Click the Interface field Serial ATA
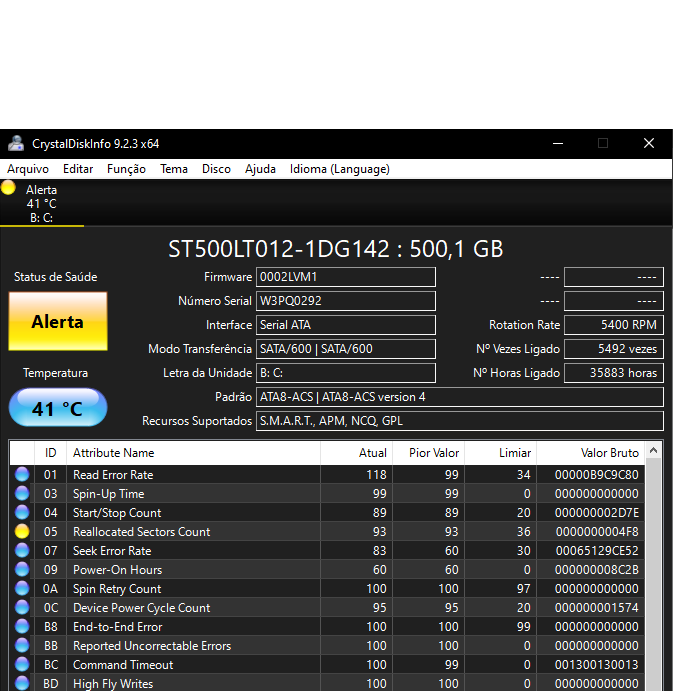 [x=346, y=325]
